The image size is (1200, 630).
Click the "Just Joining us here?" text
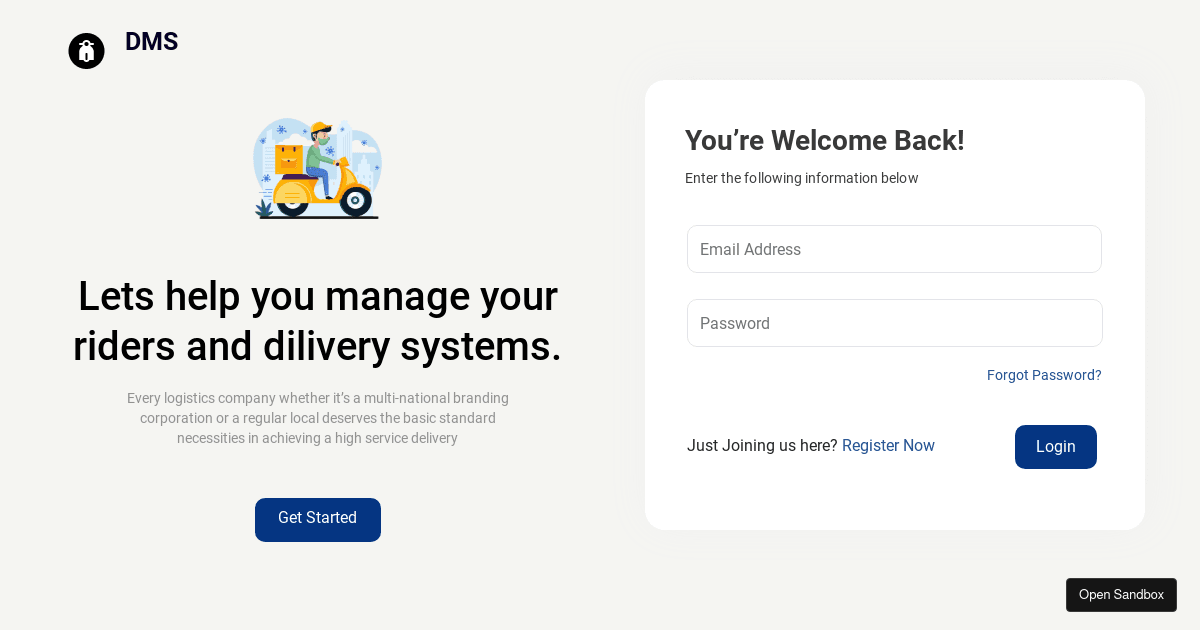click(x=762, y=446)
